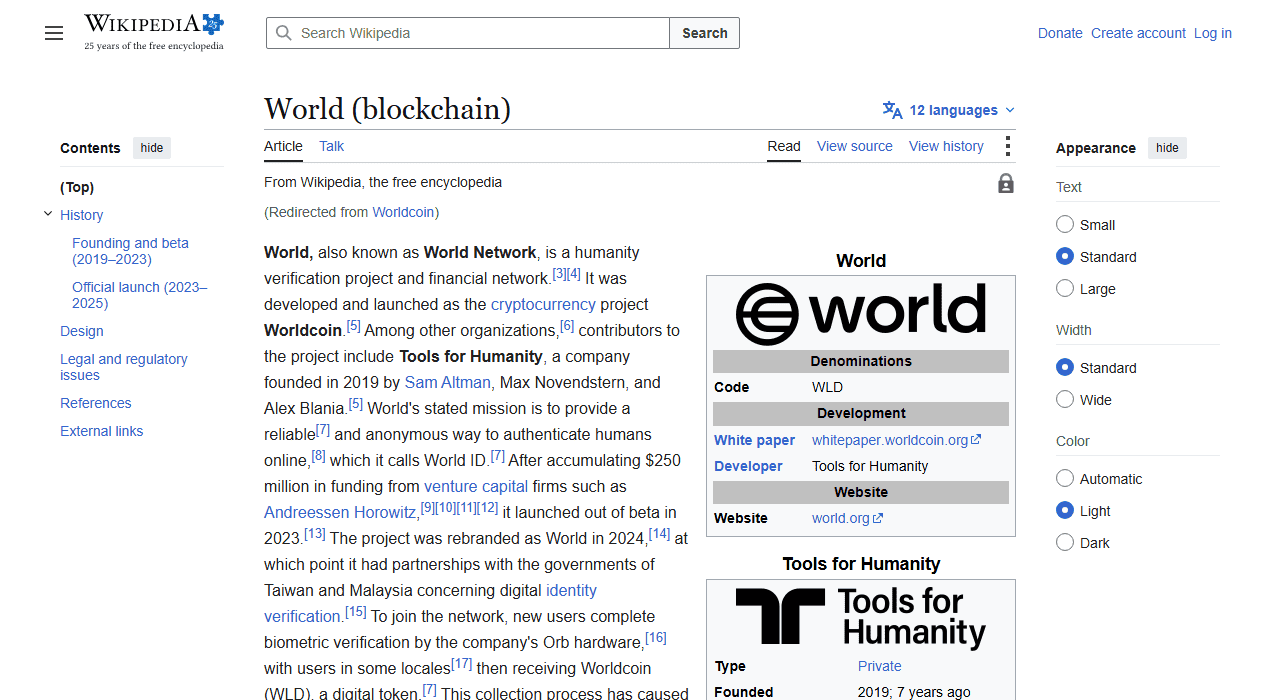Jump to (Top) in contents

[x=77, y=187]
